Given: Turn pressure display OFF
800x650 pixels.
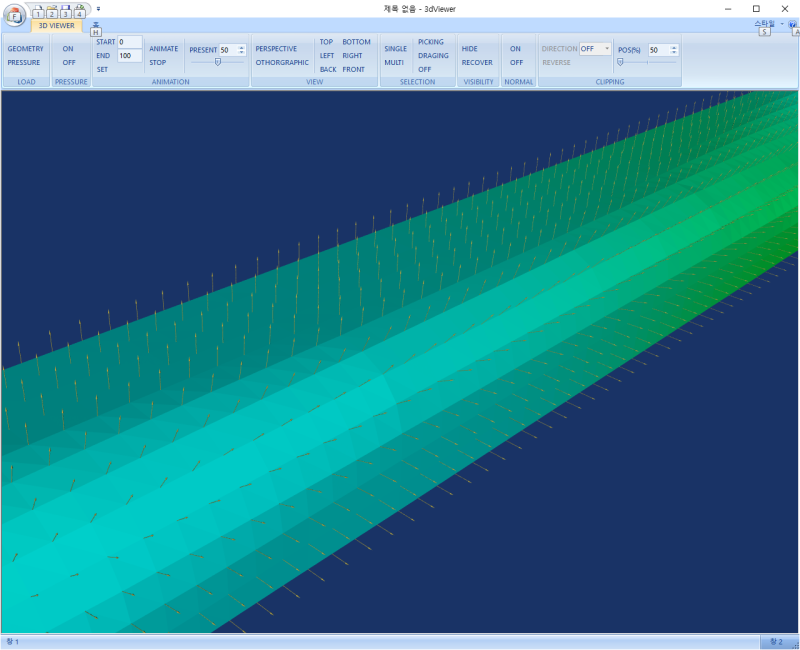Looking at the screenshot, I should [x=69, y=62].
